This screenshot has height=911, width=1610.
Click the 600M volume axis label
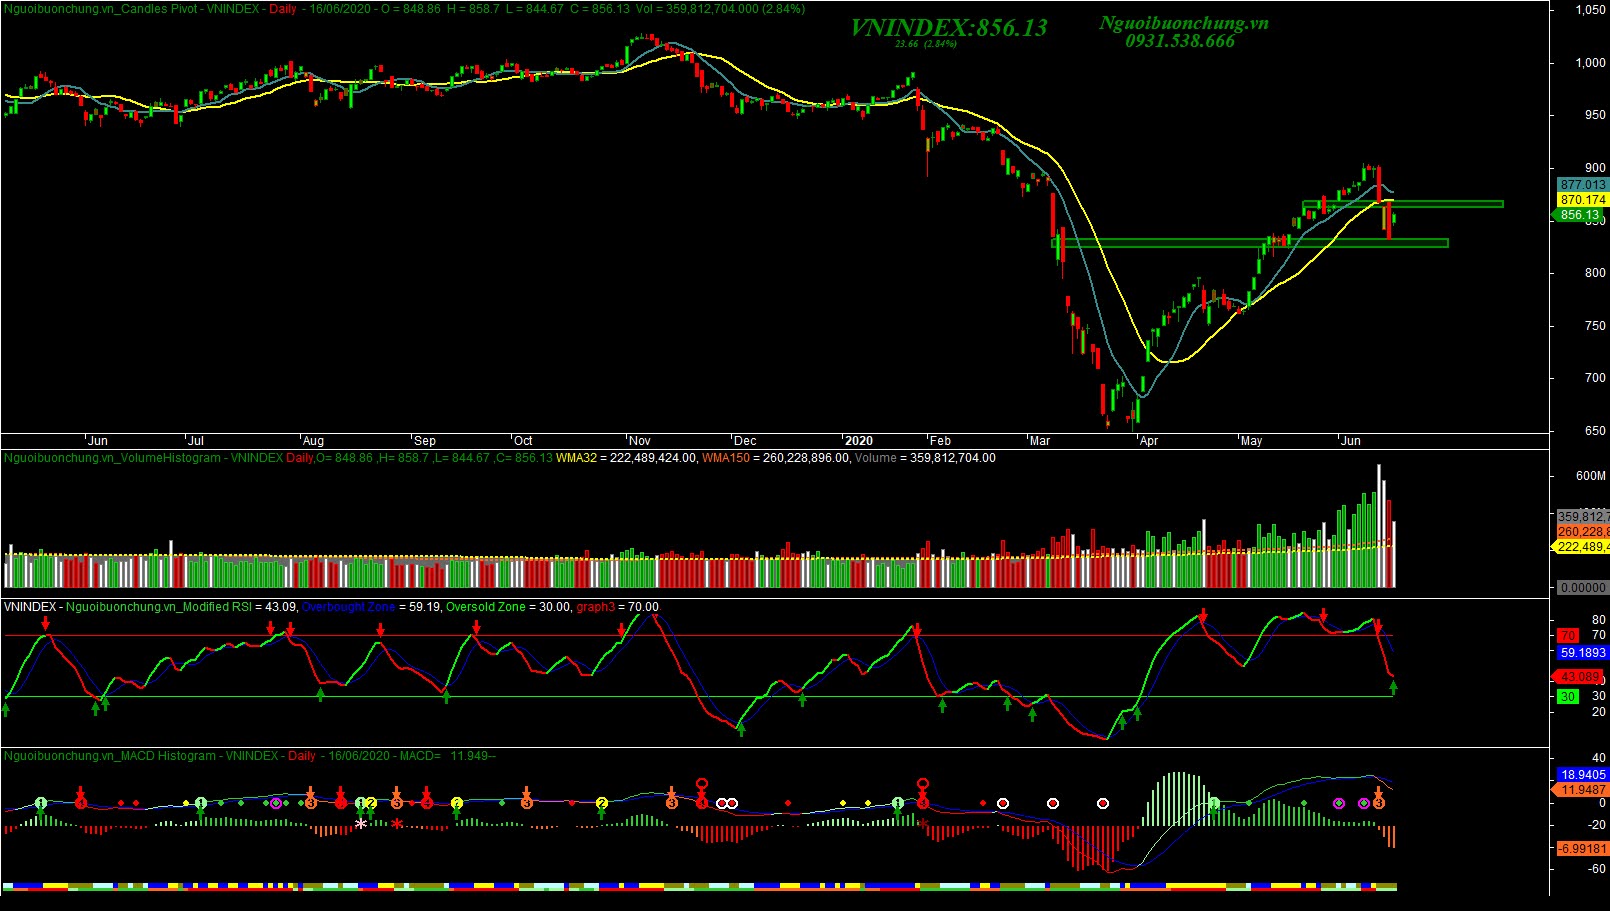click(x=1591, y=476)
